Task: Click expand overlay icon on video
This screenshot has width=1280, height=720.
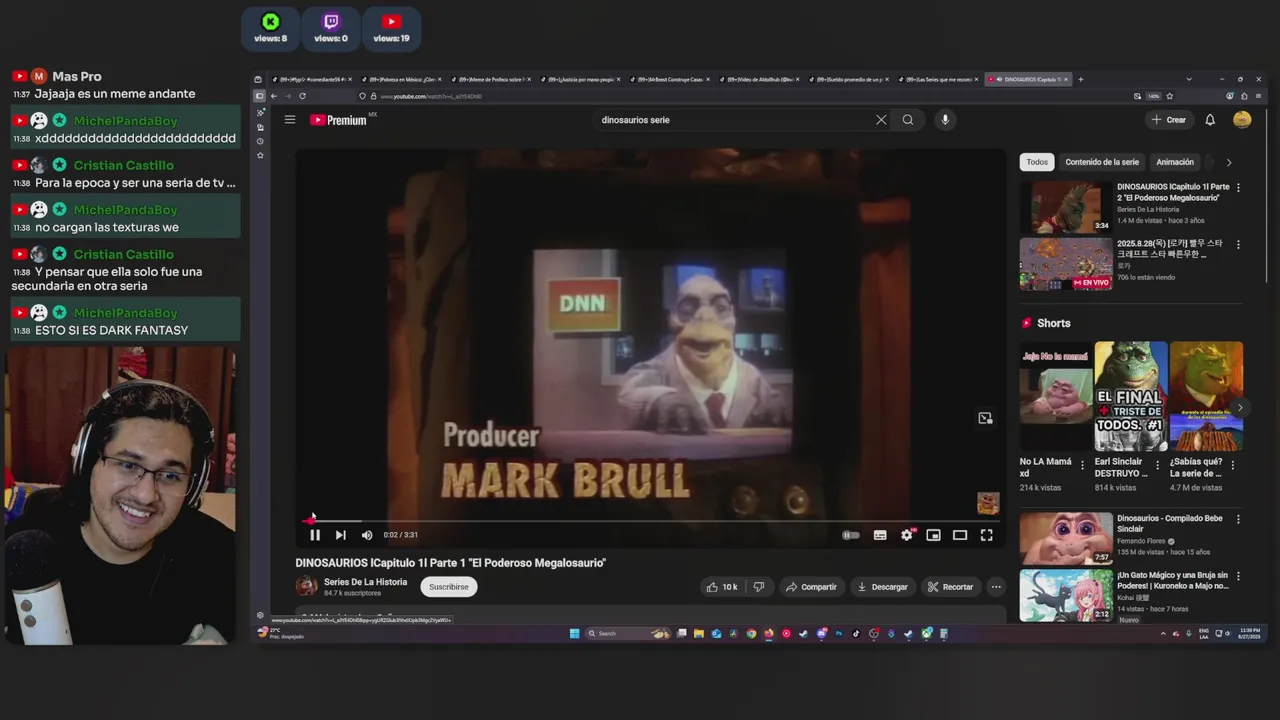Action: (985, 418)
